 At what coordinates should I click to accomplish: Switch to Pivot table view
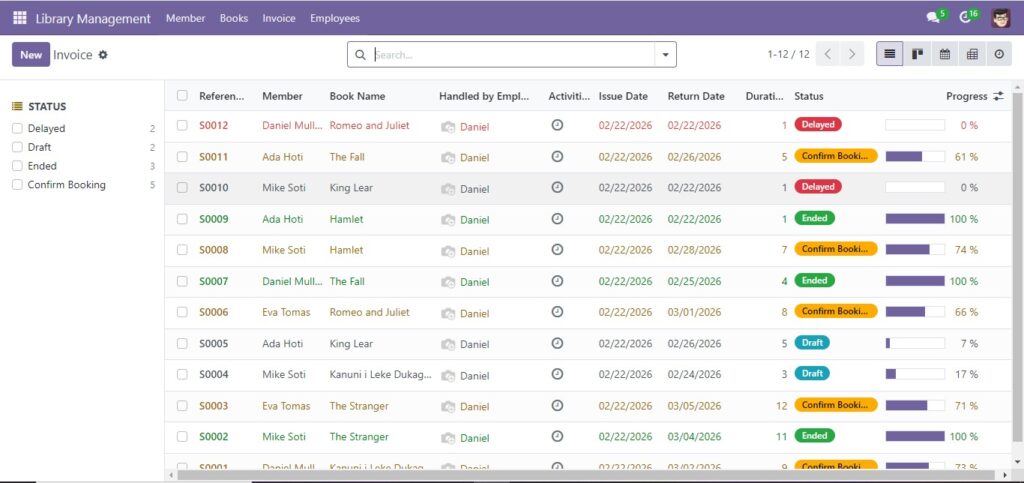click(x=972, y=54)
